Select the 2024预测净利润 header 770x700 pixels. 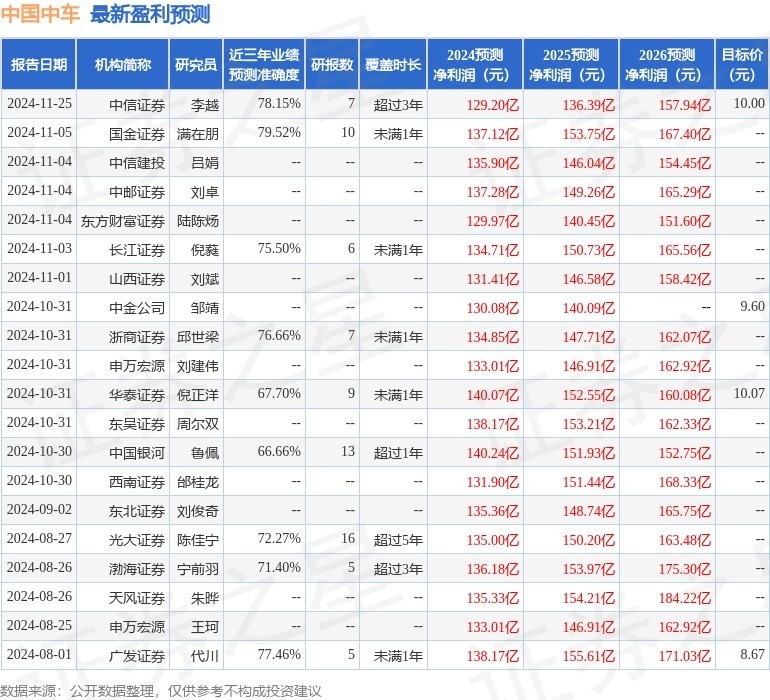(x=475, y=64)
